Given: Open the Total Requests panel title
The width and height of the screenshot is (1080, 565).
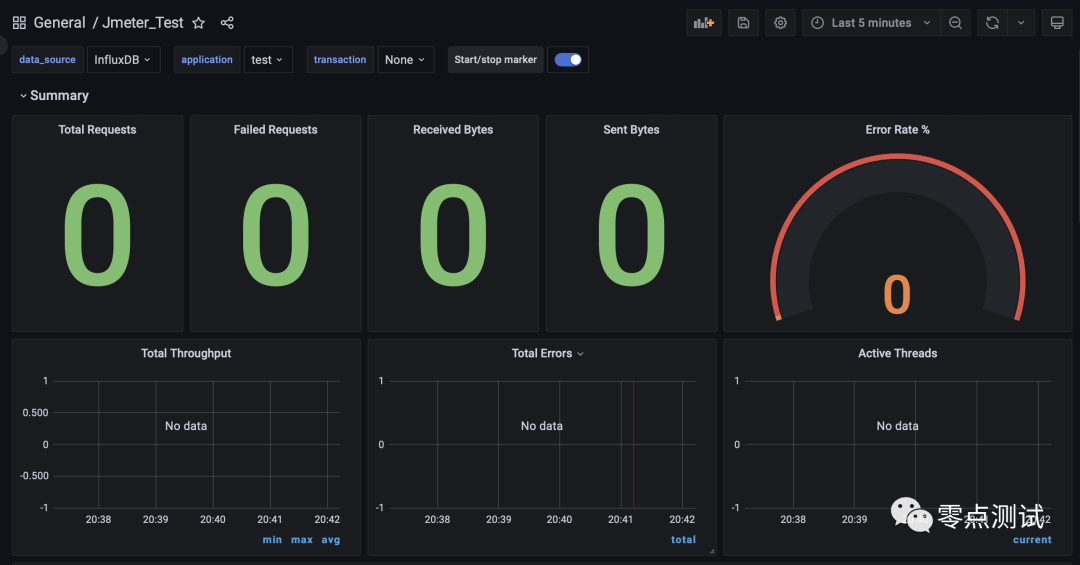Looking at the screenshot, I should (x=97, y=130).
